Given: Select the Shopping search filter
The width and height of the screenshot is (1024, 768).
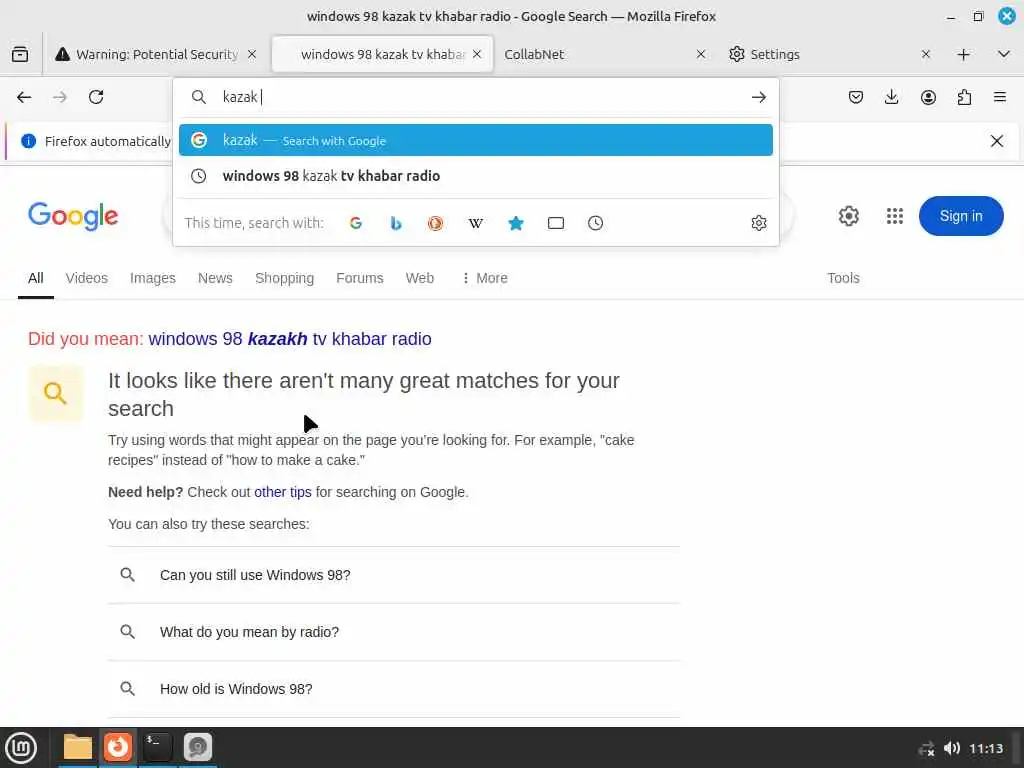Looking at the screenshot, I should [x=285, y=278].
